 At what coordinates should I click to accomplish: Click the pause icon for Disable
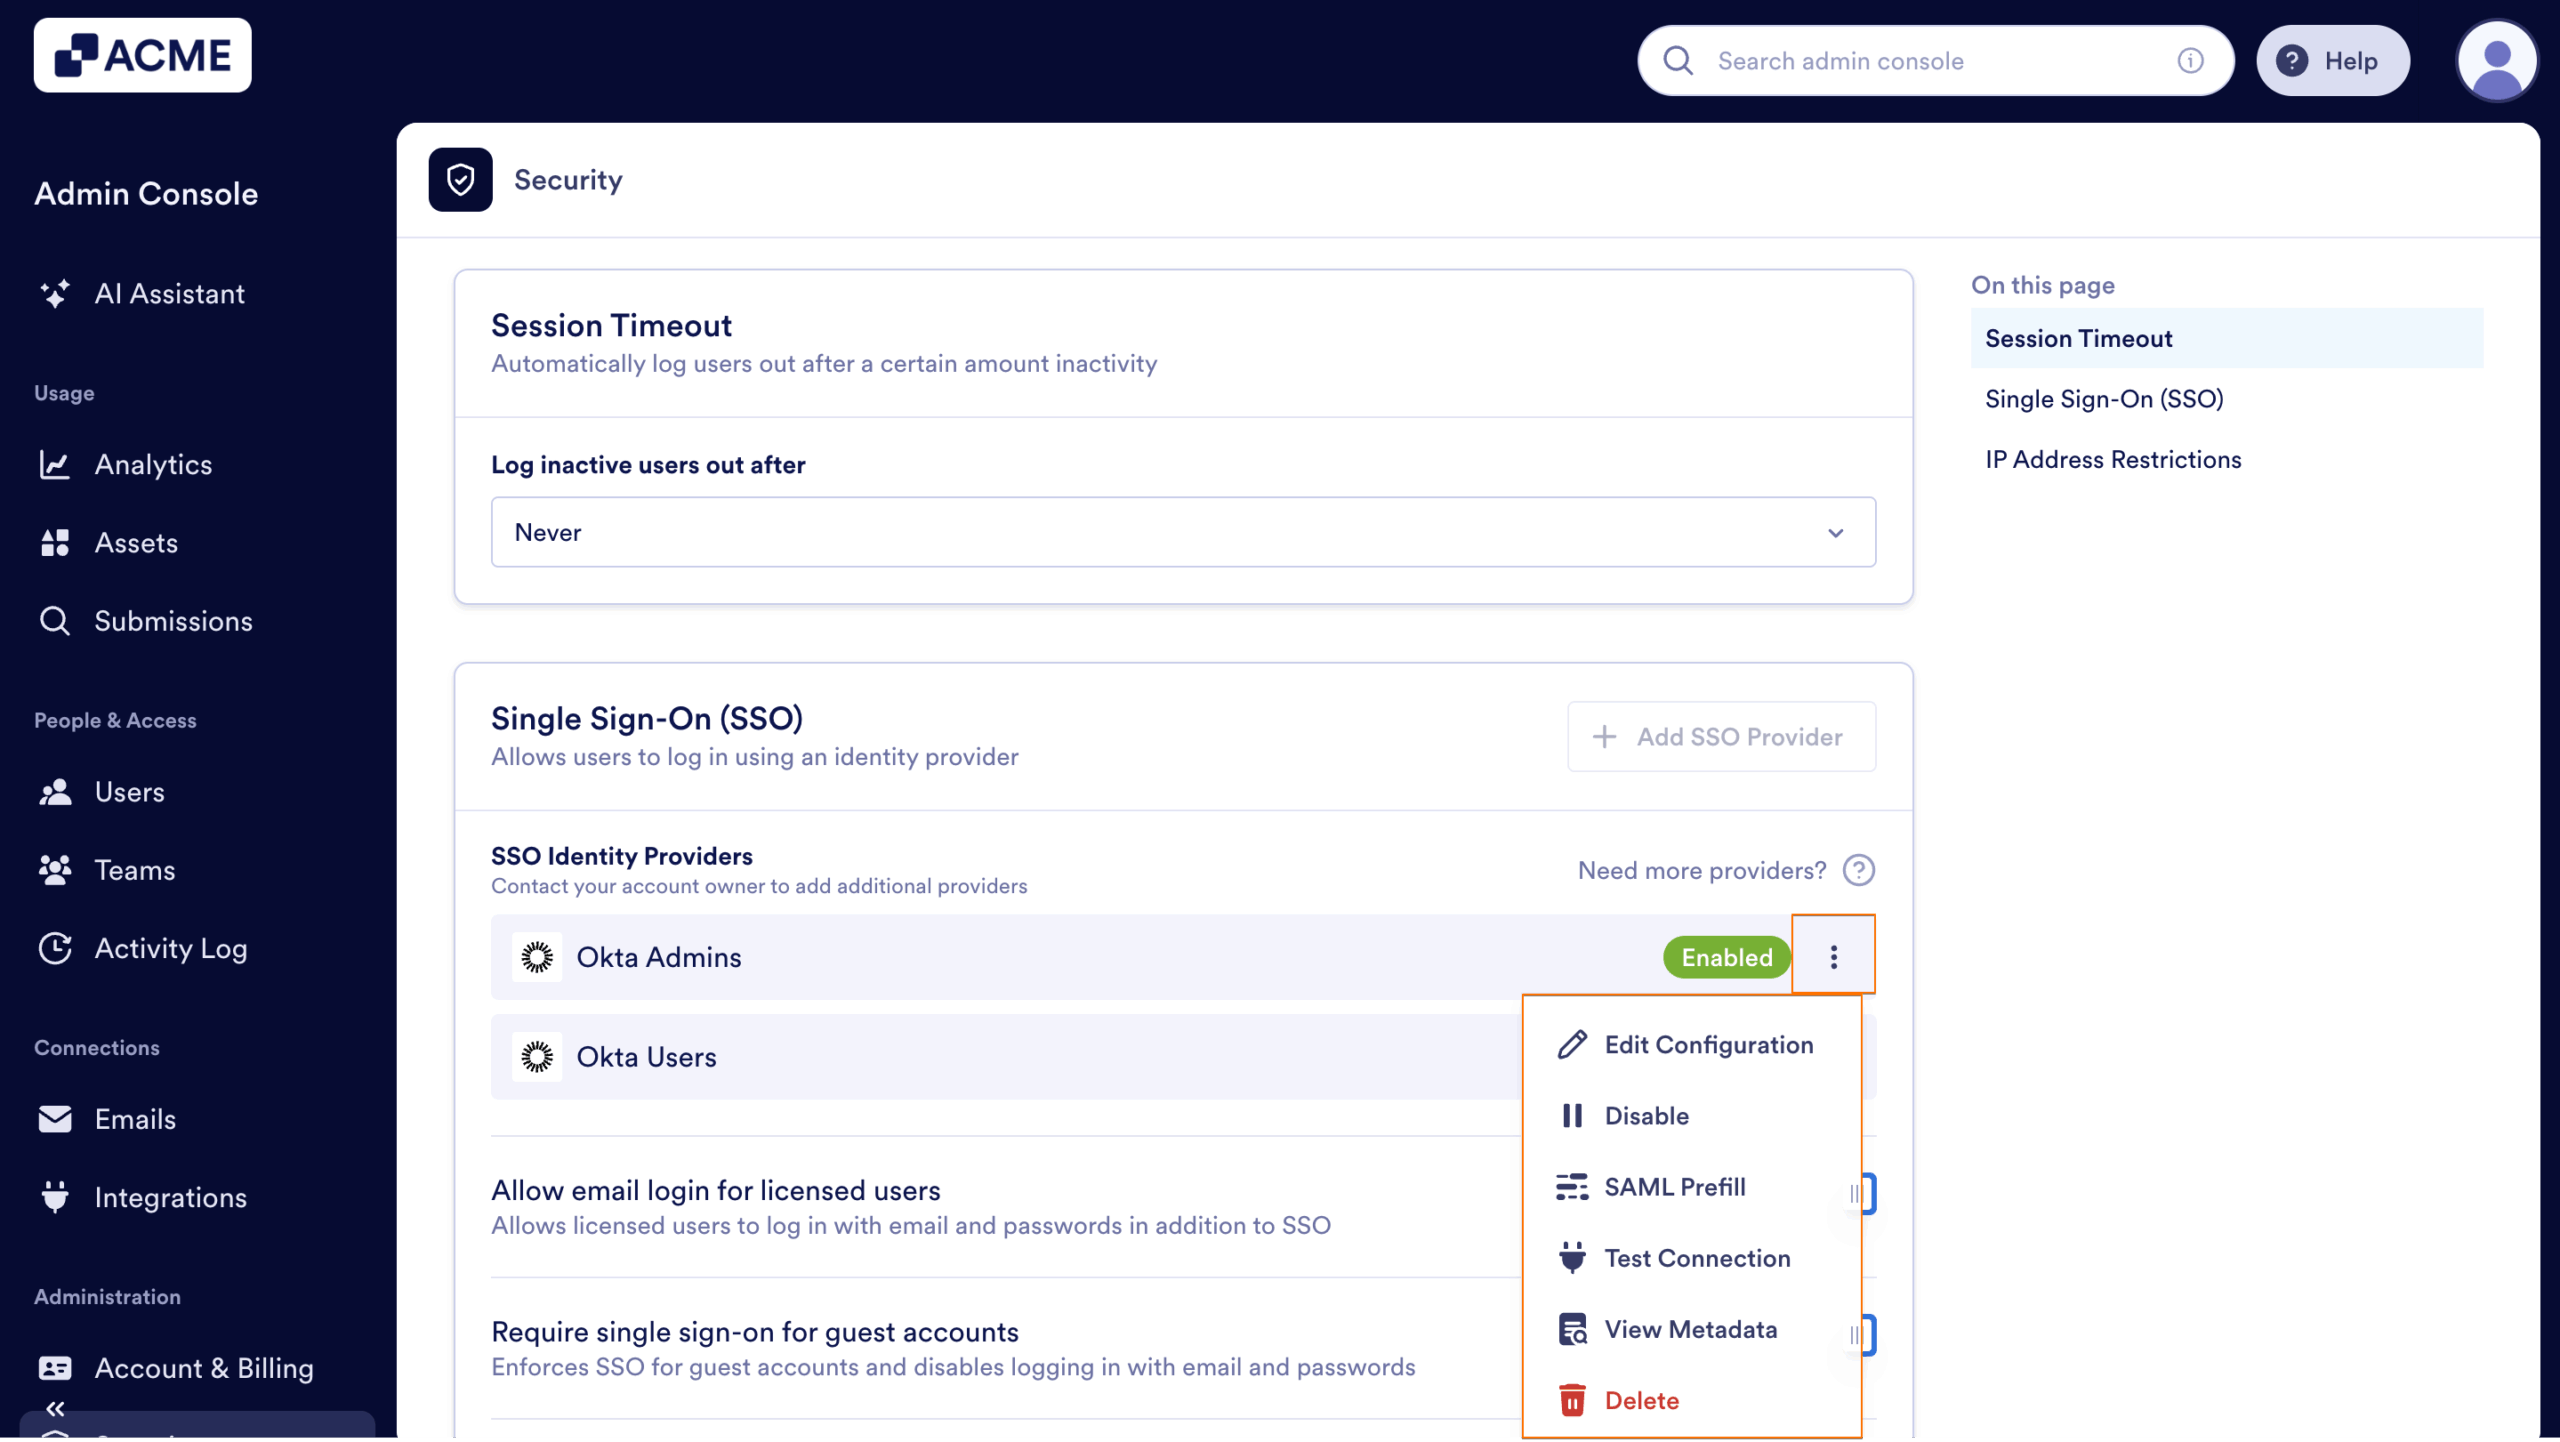pos(1572,1116)
